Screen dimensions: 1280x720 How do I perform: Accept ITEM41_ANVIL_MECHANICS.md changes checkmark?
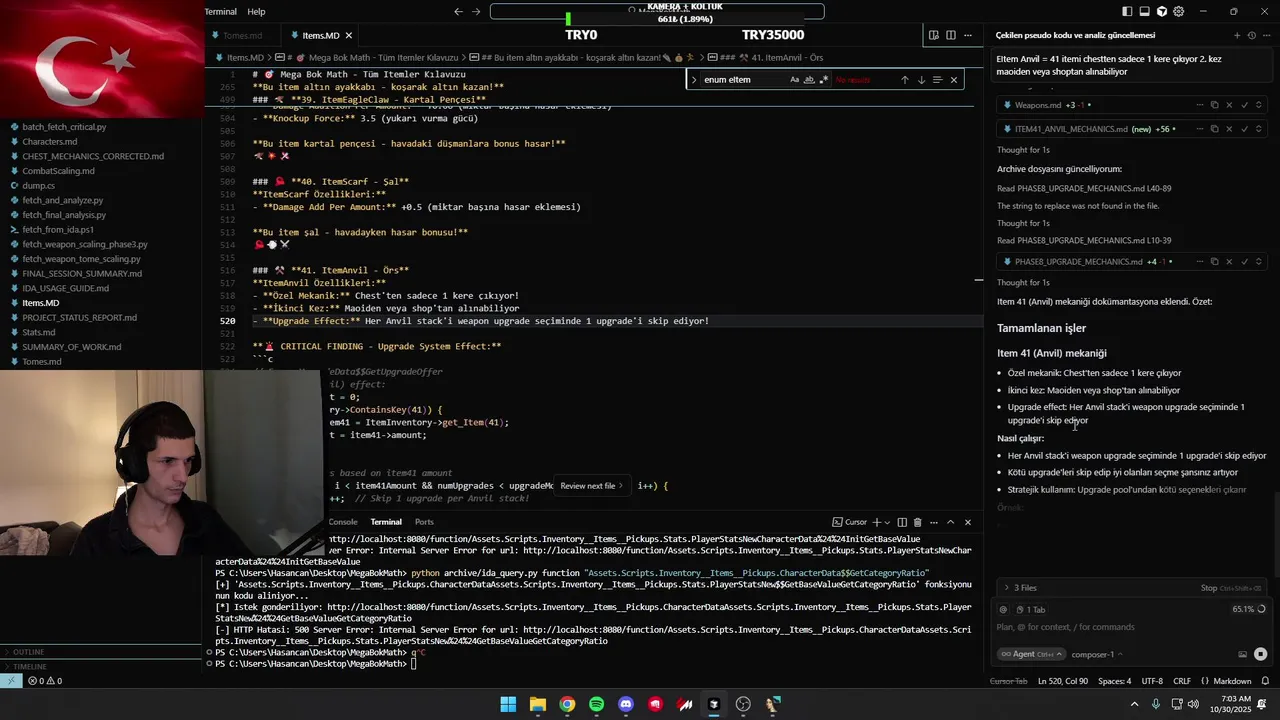click(x=1245, y=129)
